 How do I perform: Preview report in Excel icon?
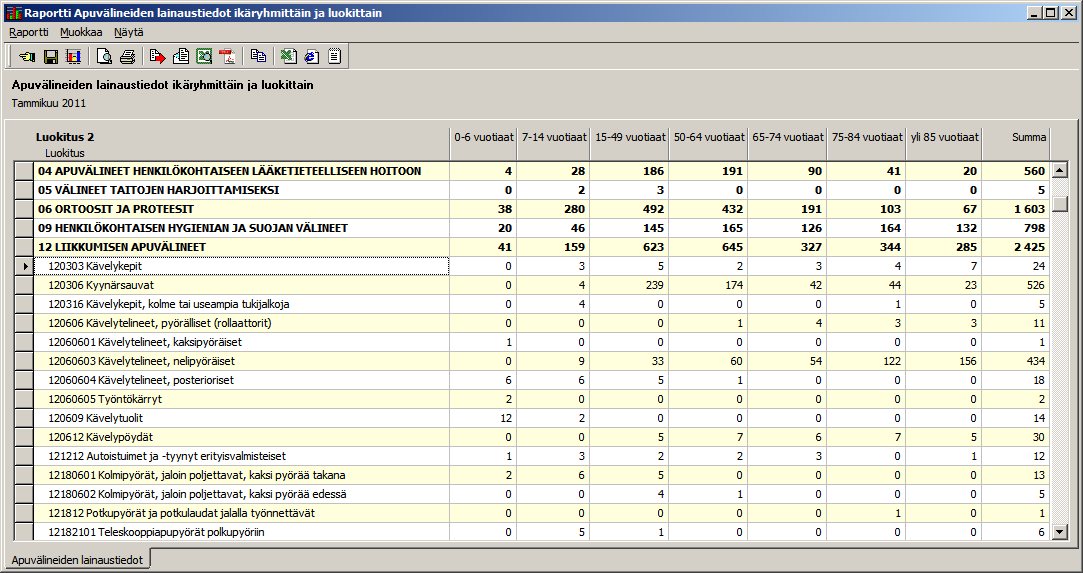(x=204, y=57)
